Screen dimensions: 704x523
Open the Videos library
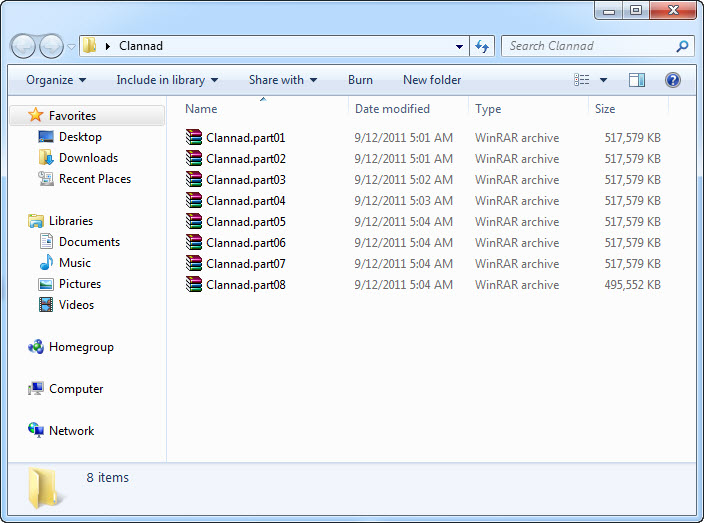point(76,305)
